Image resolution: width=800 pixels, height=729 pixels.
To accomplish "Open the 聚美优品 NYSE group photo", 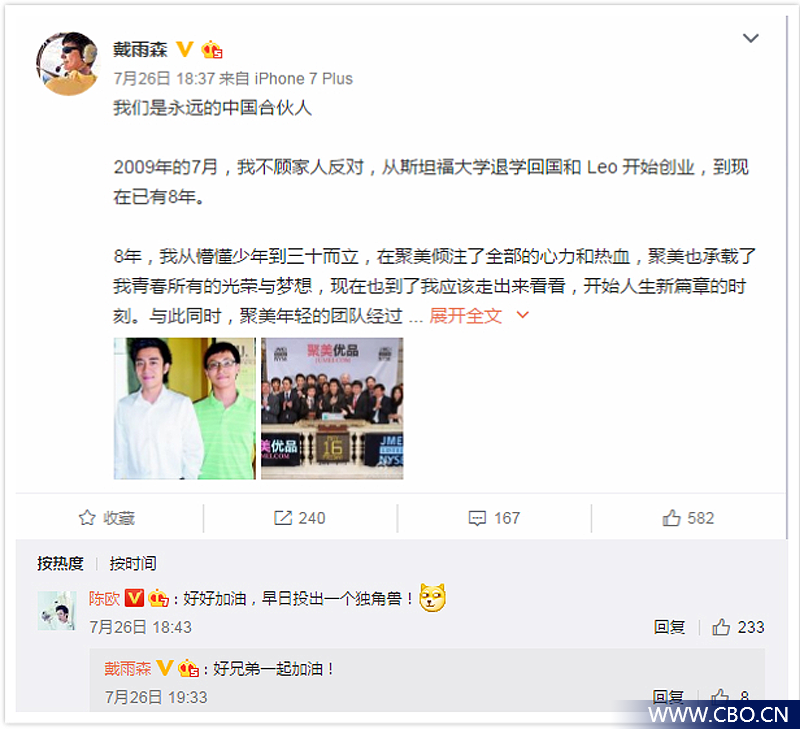I will tap(332, 408).
